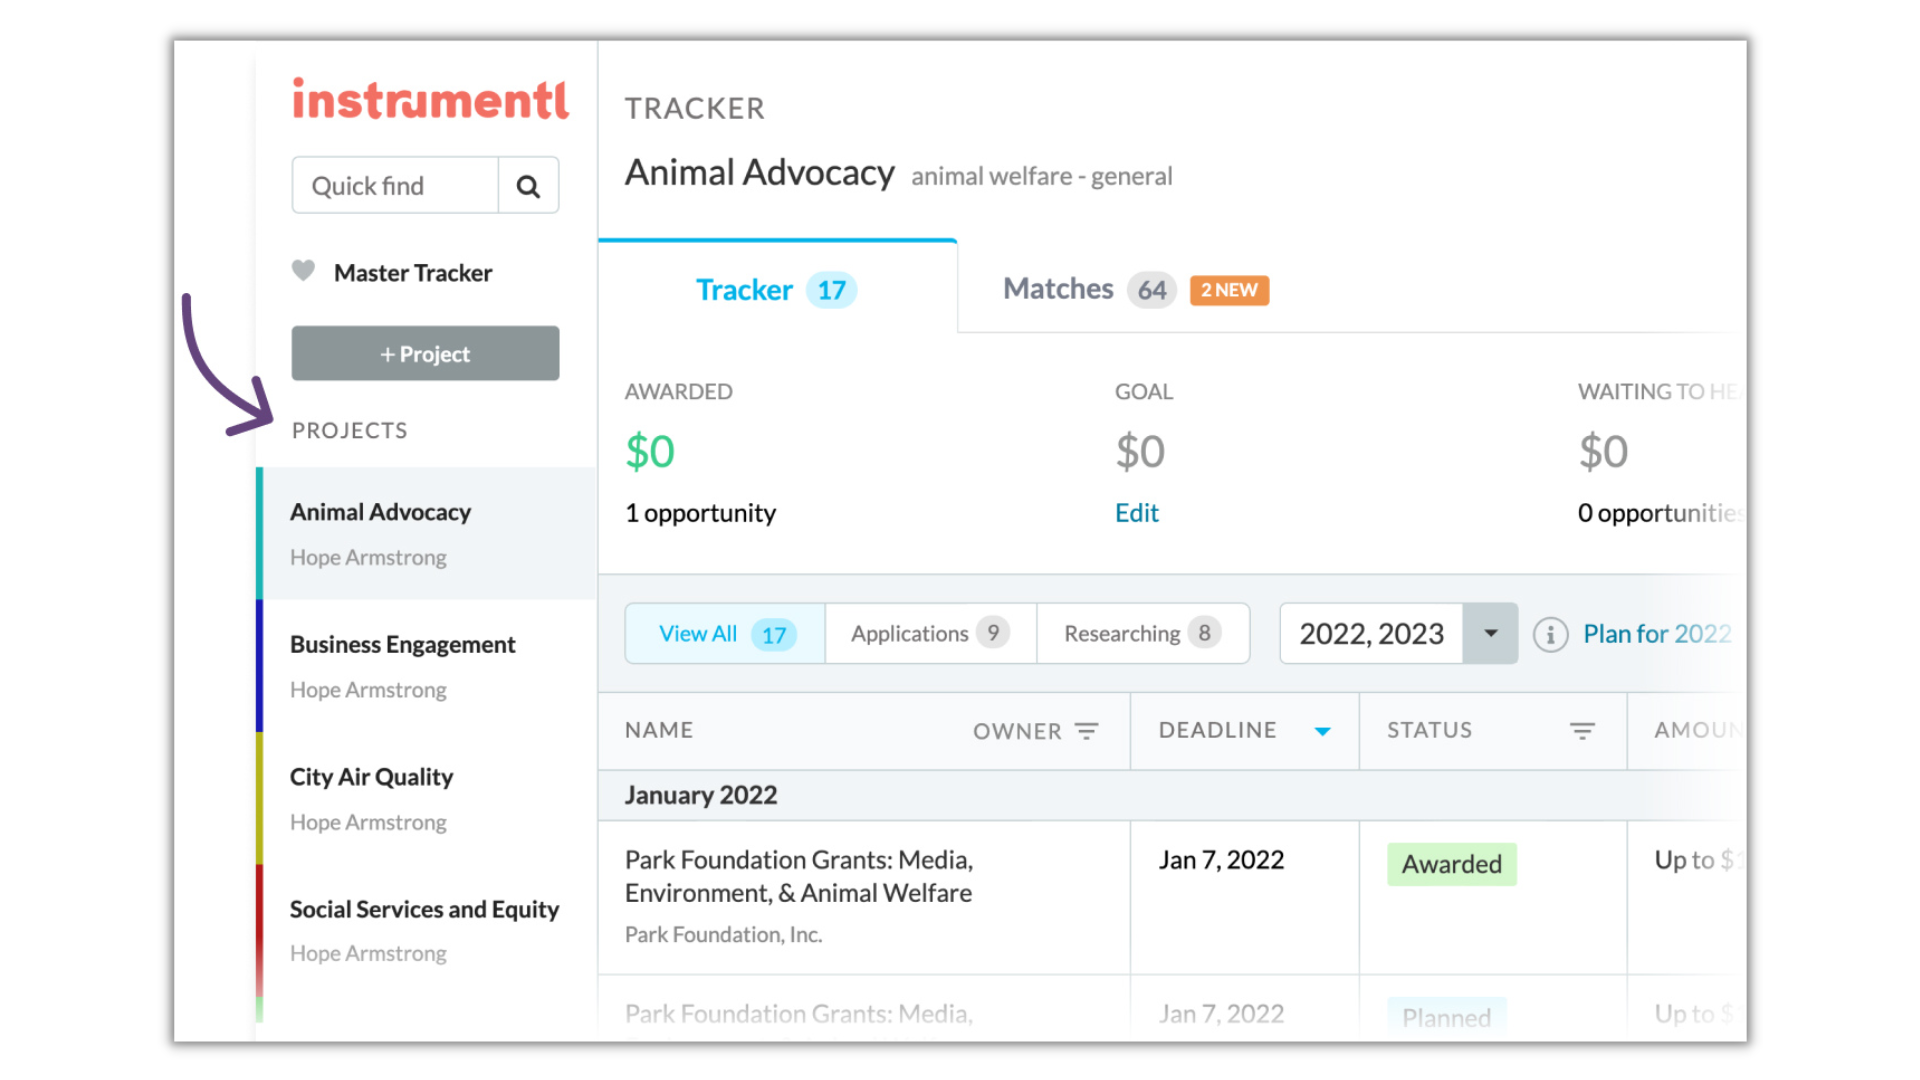Viewport: 1920px width, 1080px height.
Task: Click the 2 NEW badge on Matches
Action: point(1229,290)
